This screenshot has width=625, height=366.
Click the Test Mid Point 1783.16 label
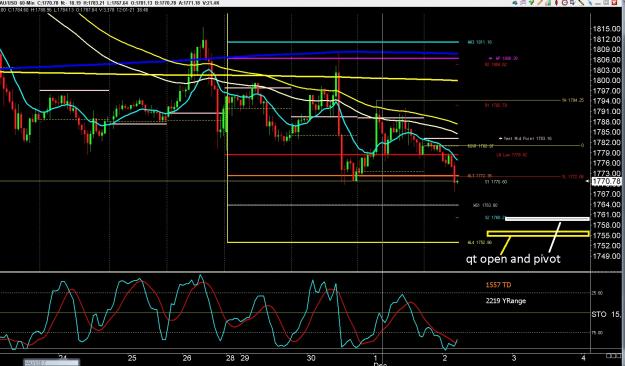526,139
